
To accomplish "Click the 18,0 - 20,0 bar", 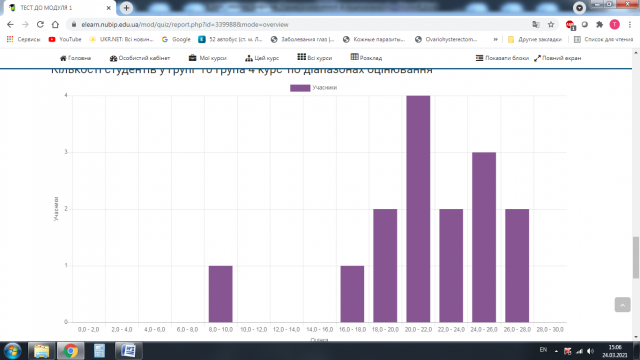I will (385, 266).
